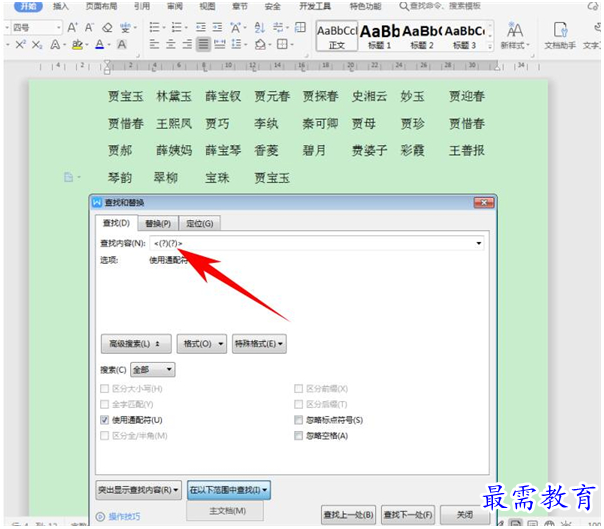Click the distributed alignment icon
This screenshot has width=604, height=529.
(x=220, y=45)
